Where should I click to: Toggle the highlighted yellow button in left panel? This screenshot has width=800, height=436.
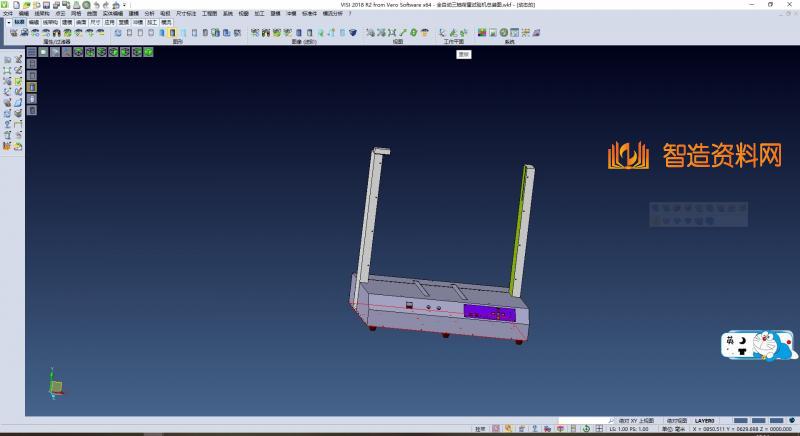pos(31,86)
